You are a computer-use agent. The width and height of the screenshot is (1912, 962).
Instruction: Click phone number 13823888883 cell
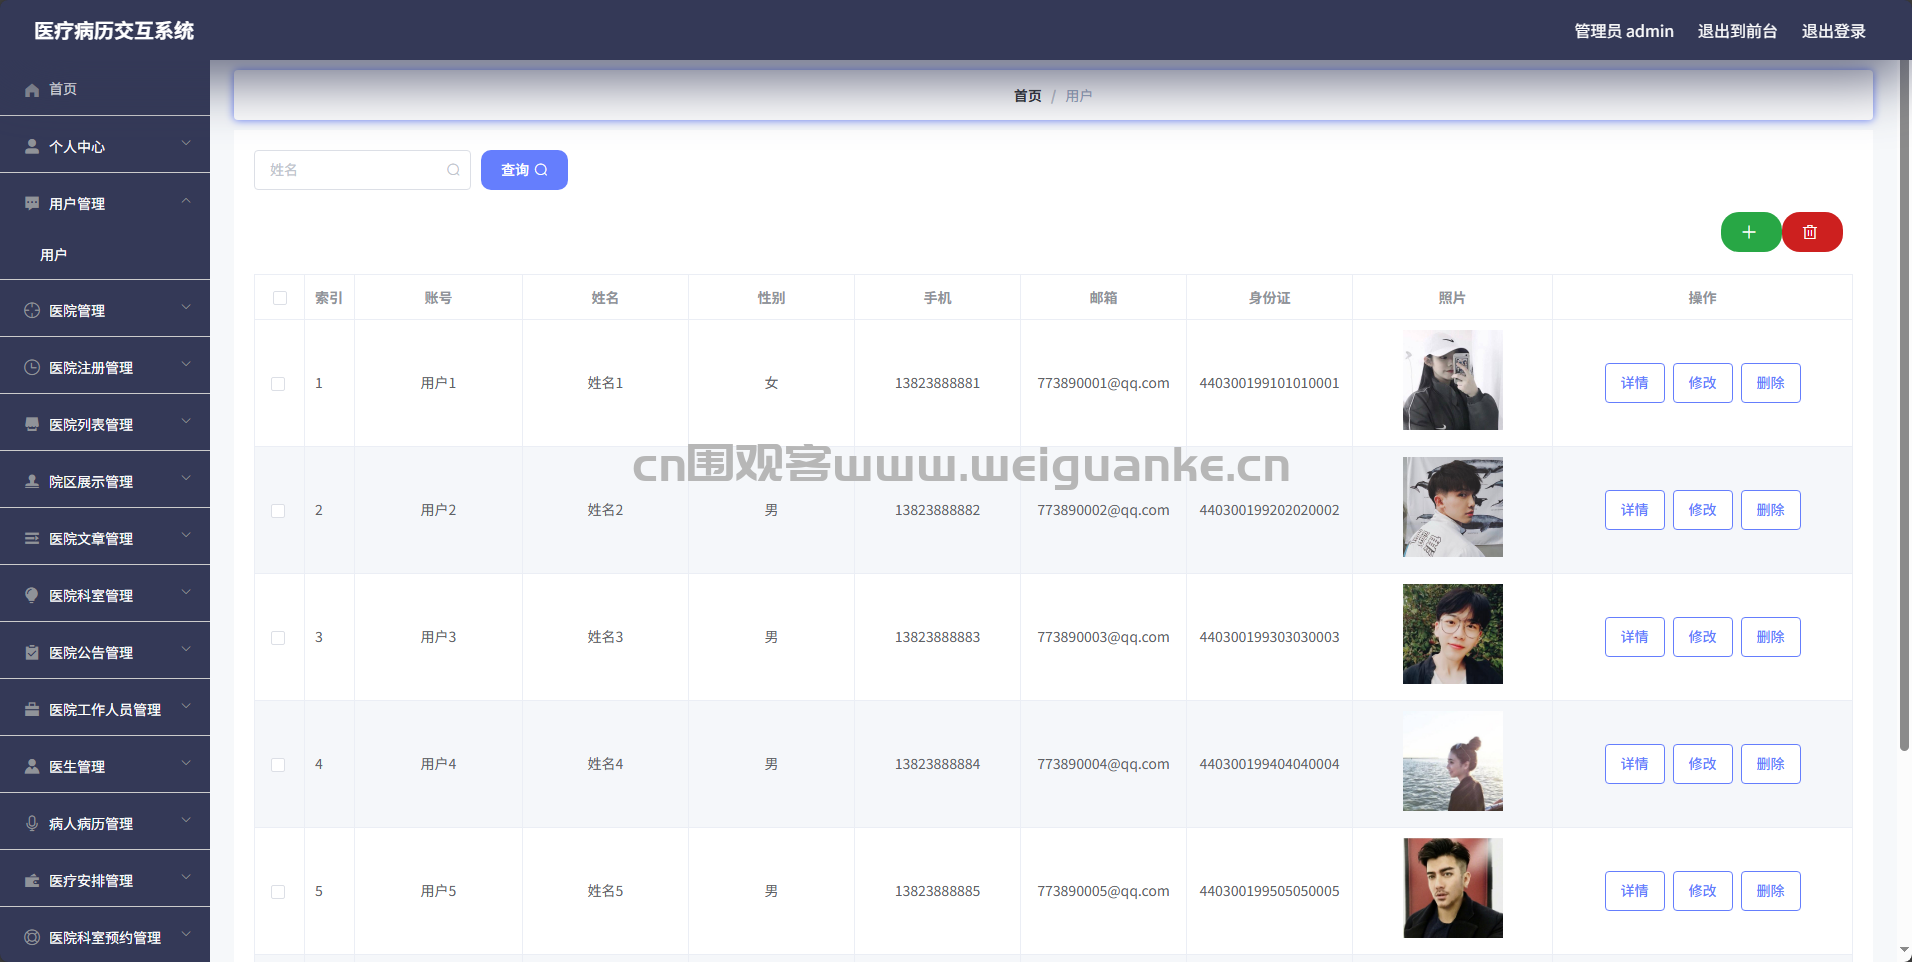coord(937,637)
